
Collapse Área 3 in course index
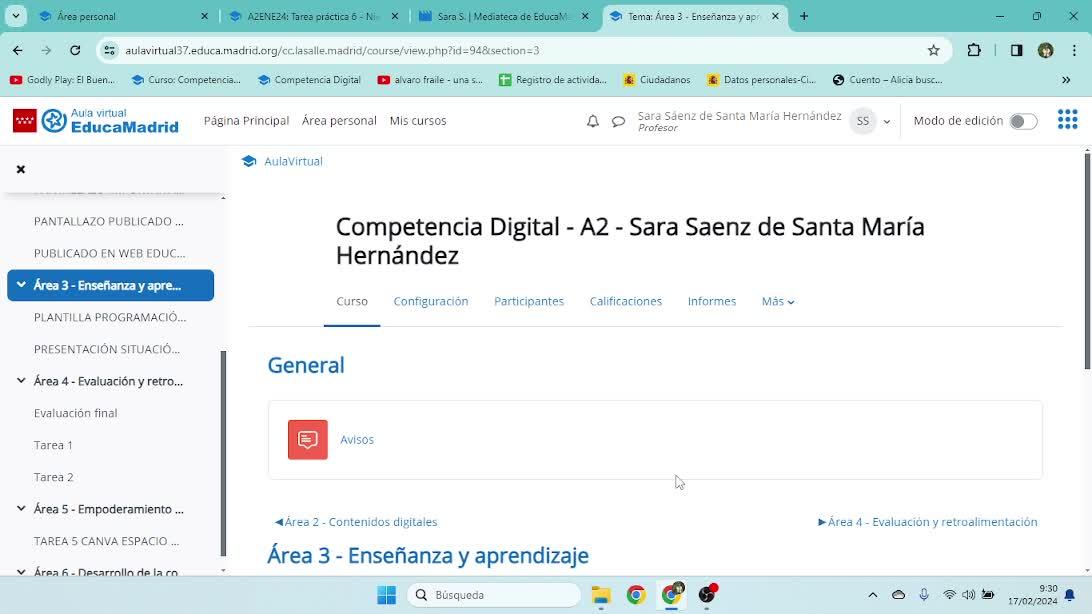[x=21, y=285]
